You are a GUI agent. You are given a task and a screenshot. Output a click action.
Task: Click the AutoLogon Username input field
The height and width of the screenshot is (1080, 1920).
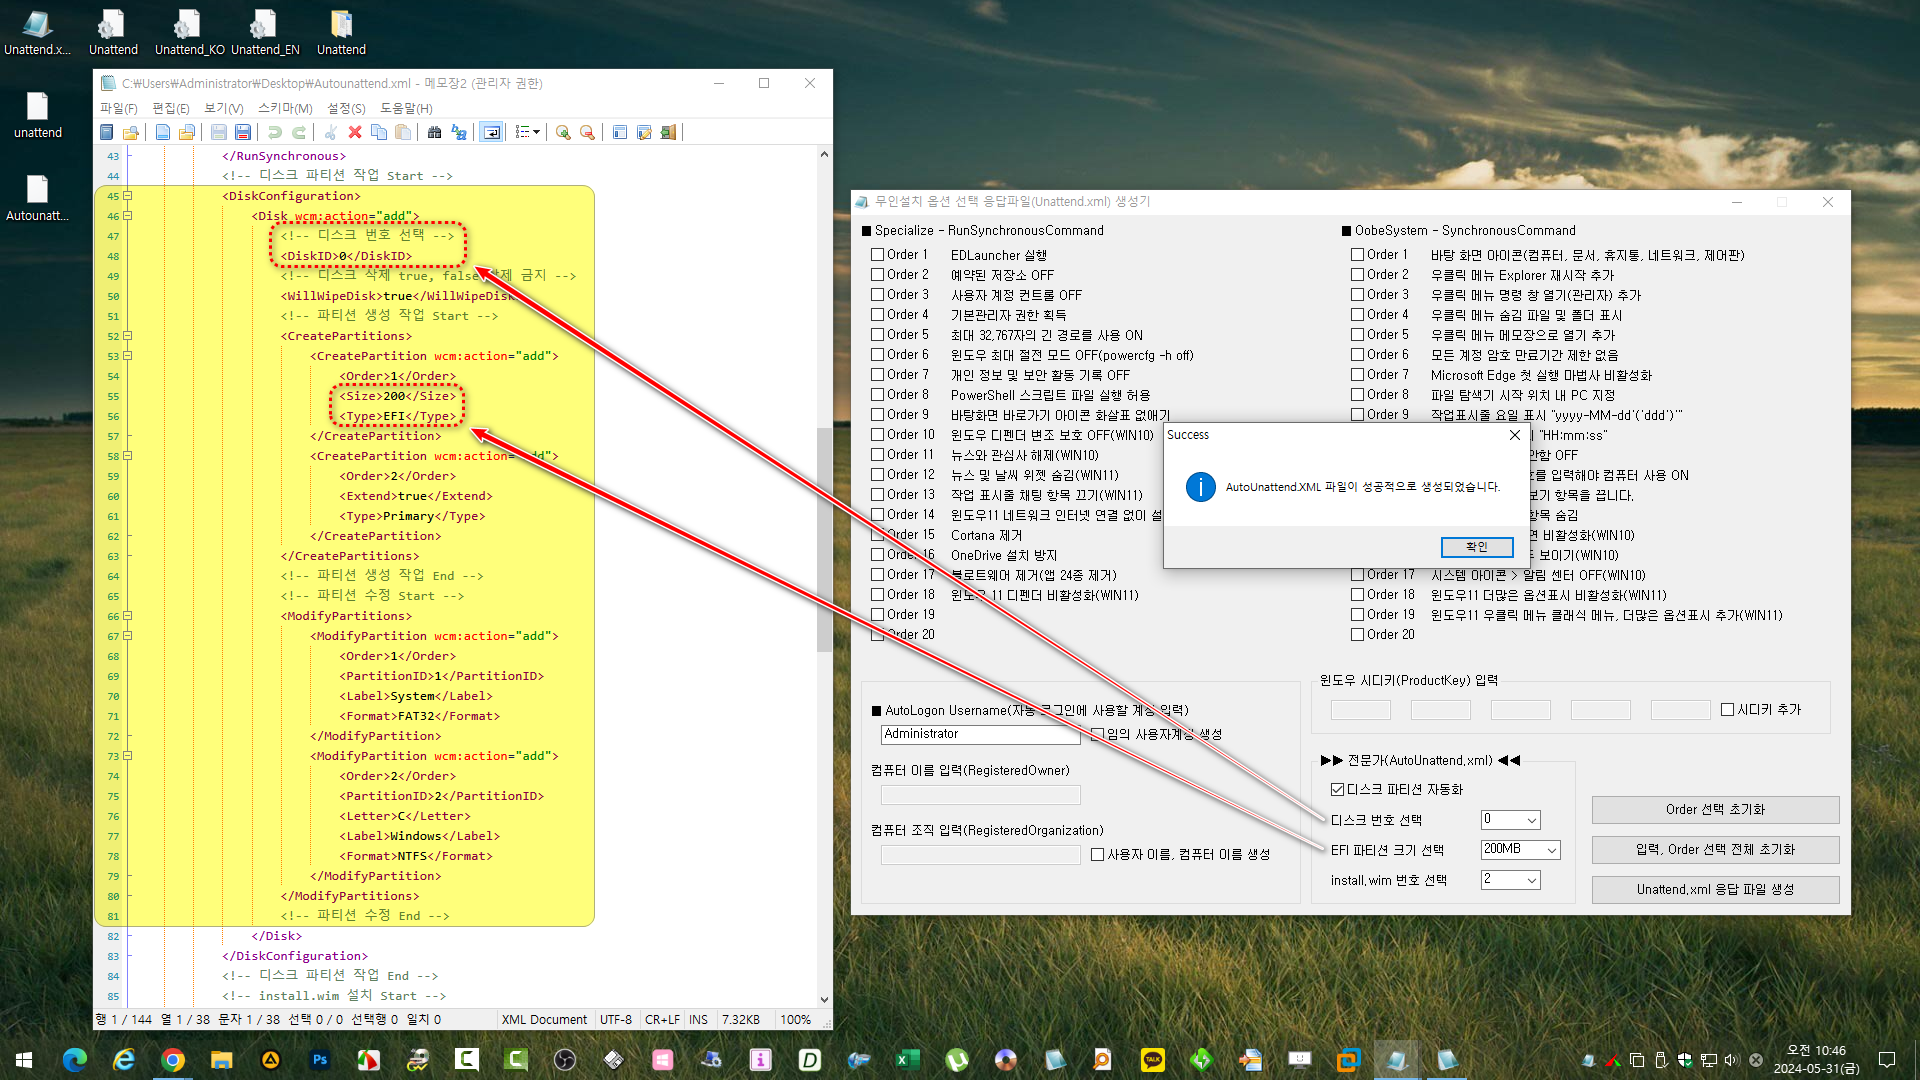pyautogui.click(x=980, y=734)
